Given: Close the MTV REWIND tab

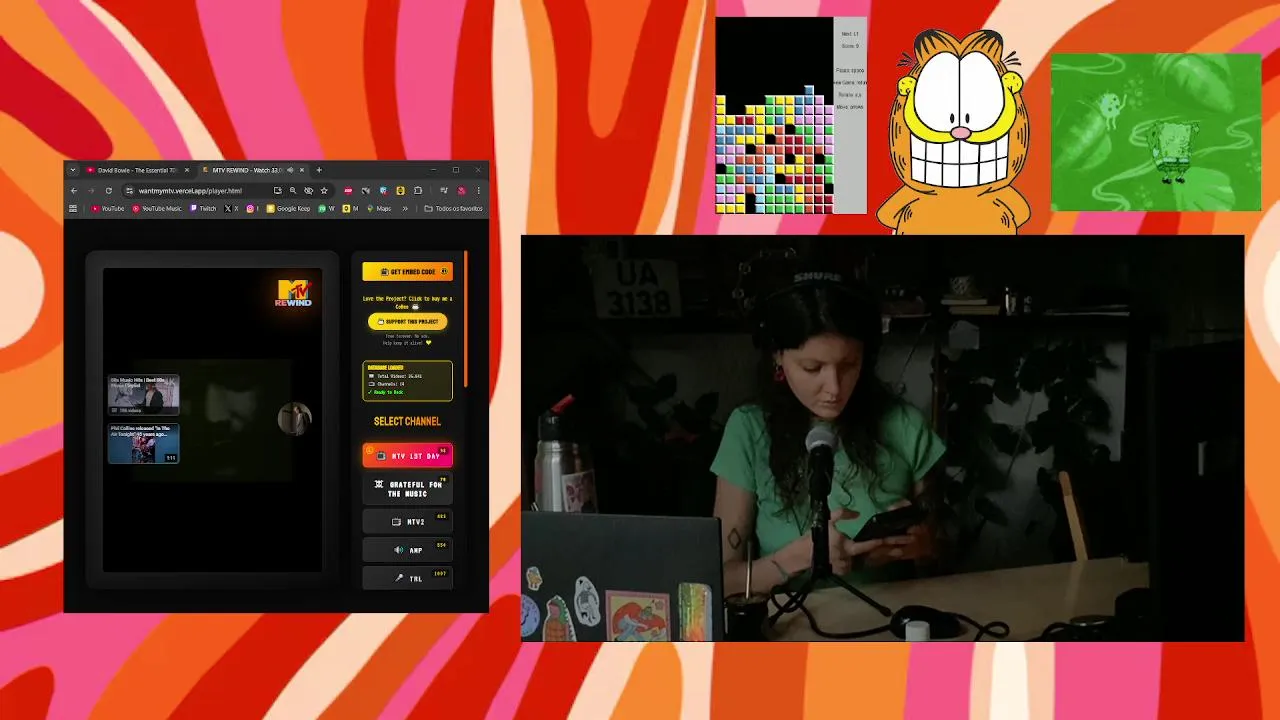Looking at the screenshot, I should point(302,170).
